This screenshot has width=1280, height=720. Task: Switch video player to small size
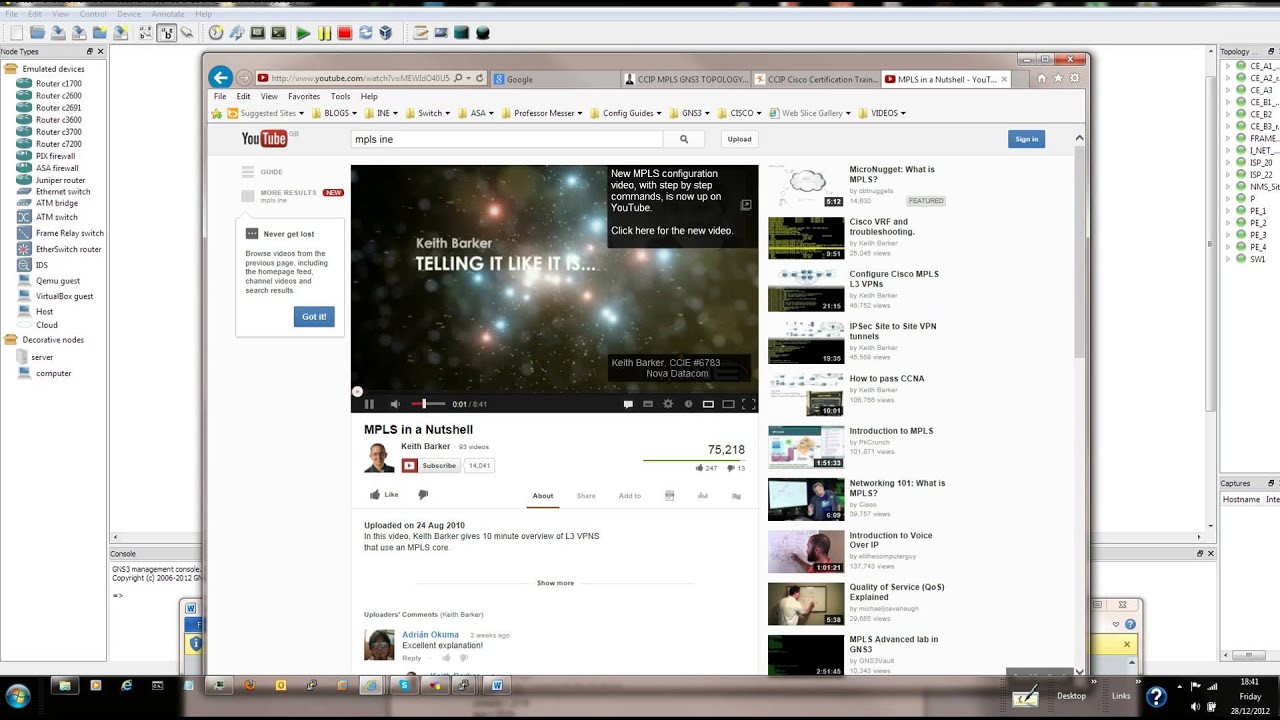click(708, 404)
